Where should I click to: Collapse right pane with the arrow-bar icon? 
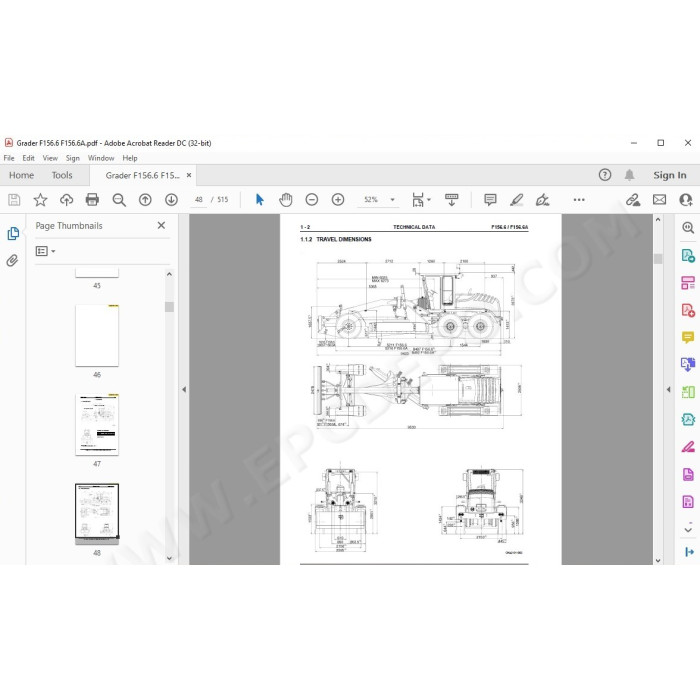tap(689, 552)
